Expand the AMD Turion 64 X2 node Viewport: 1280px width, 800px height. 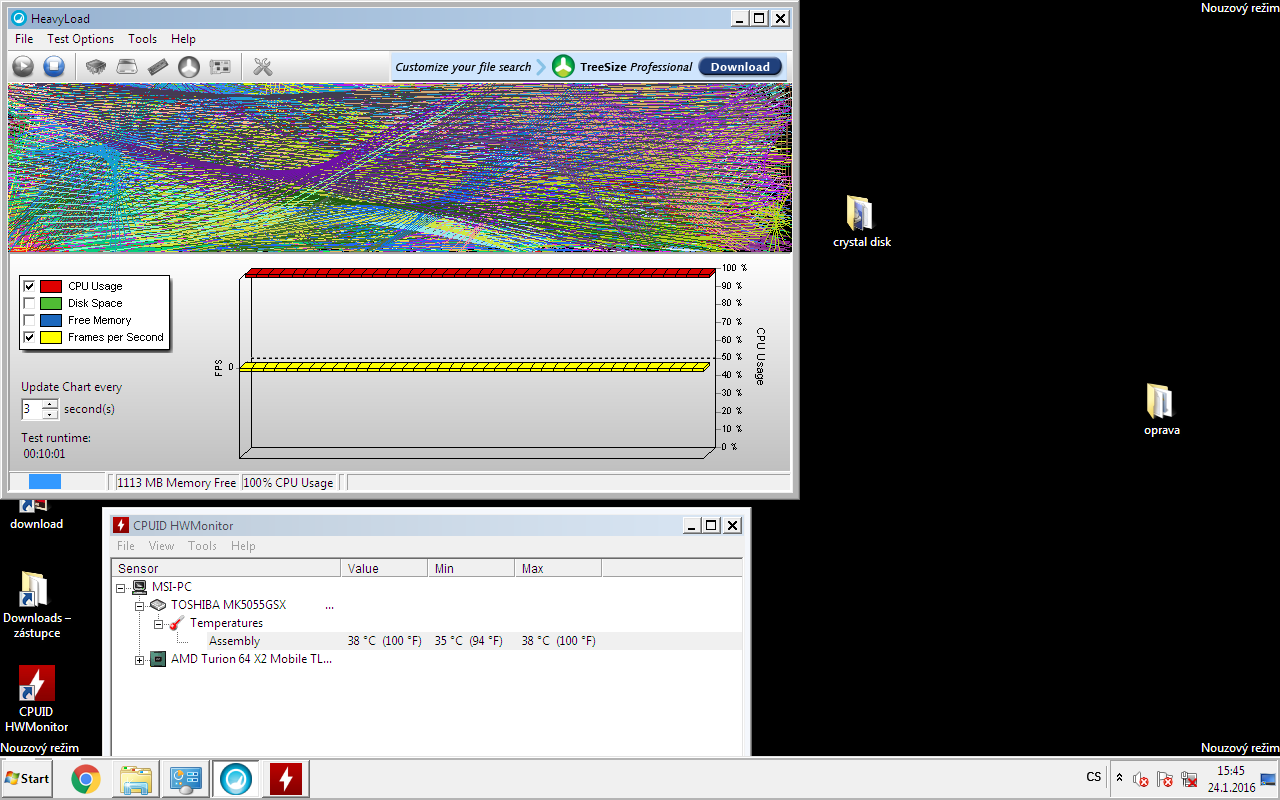pos(140,660)
